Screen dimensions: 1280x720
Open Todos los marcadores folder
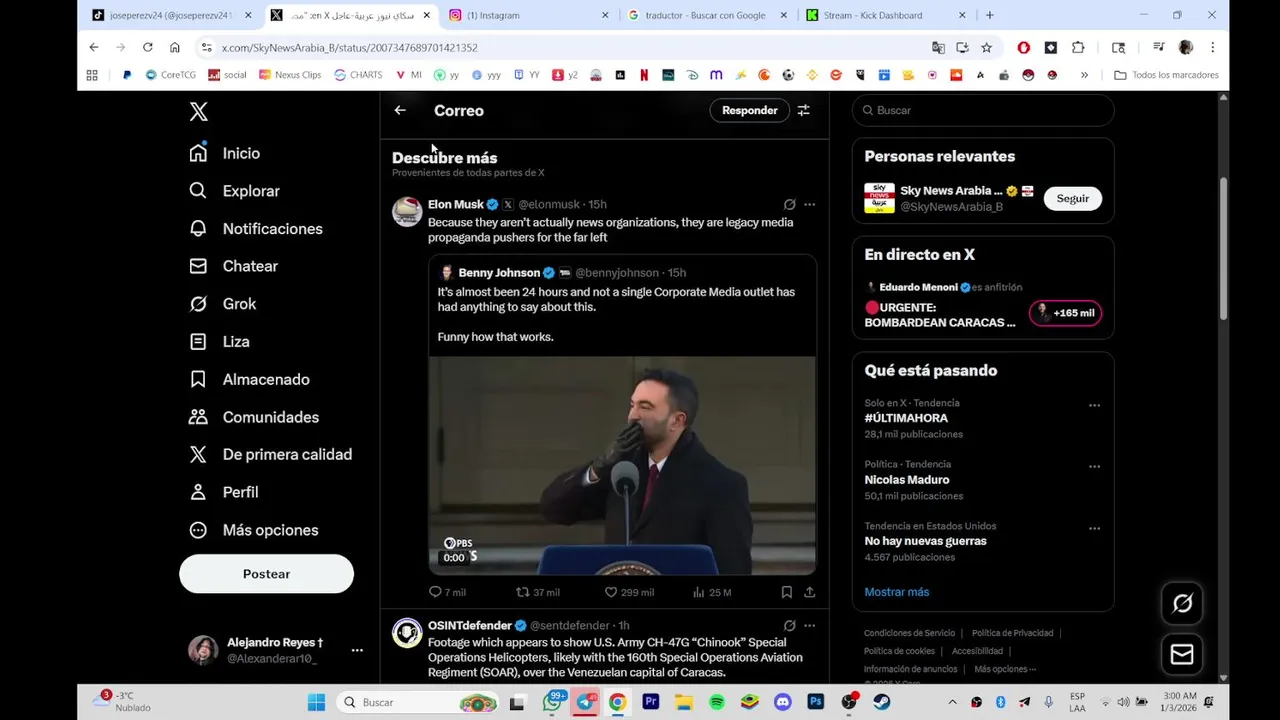[1166, 75]
